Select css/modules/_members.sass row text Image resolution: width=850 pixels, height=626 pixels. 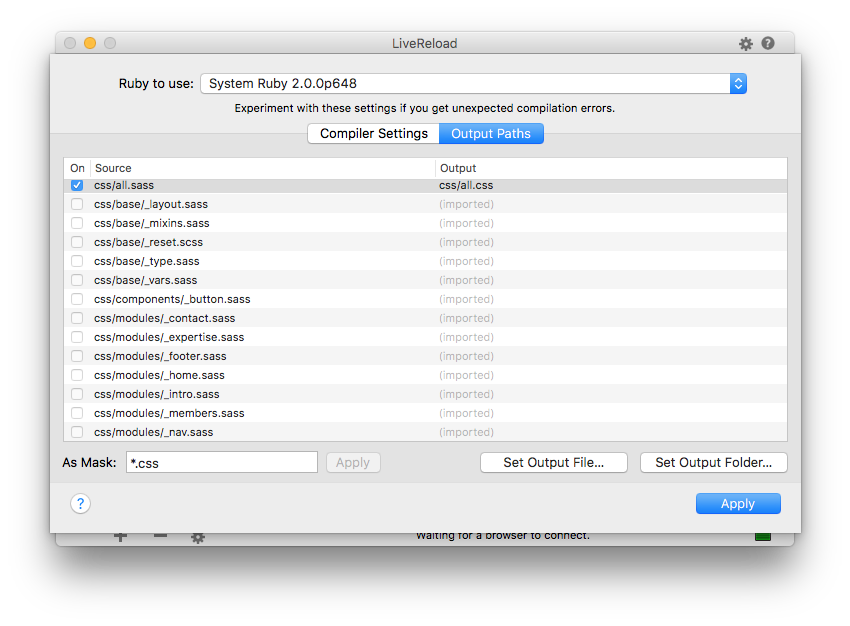pos(169,413)
